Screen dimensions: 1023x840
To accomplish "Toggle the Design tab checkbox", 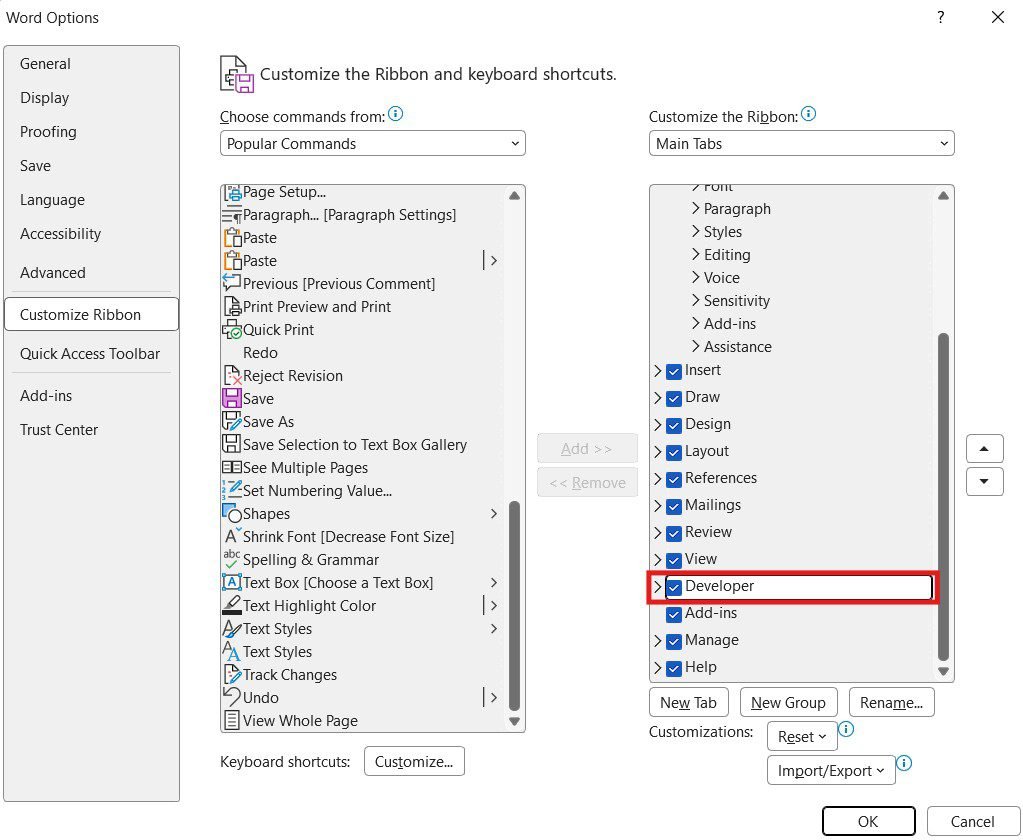I will 674,425.
